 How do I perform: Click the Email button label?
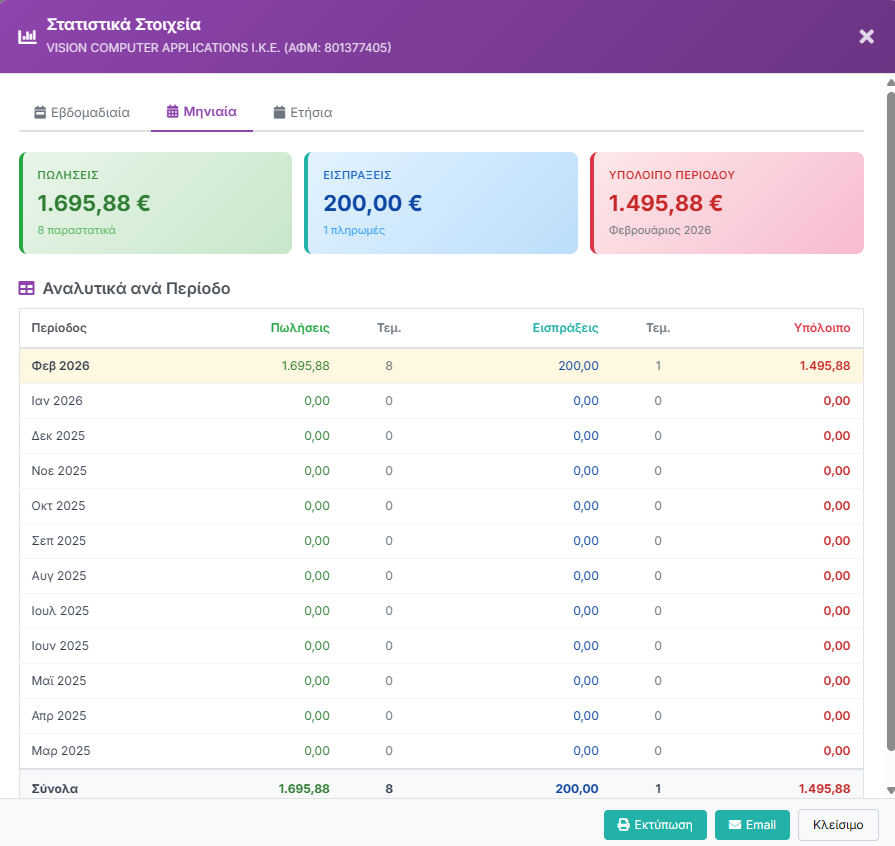[x=760, y=825]
